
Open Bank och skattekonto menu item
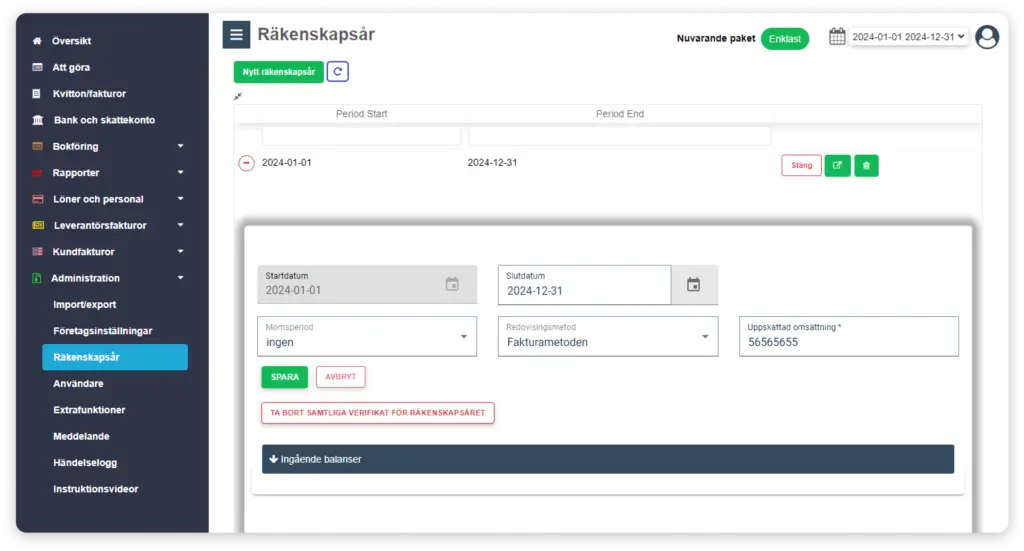(104, 120)
